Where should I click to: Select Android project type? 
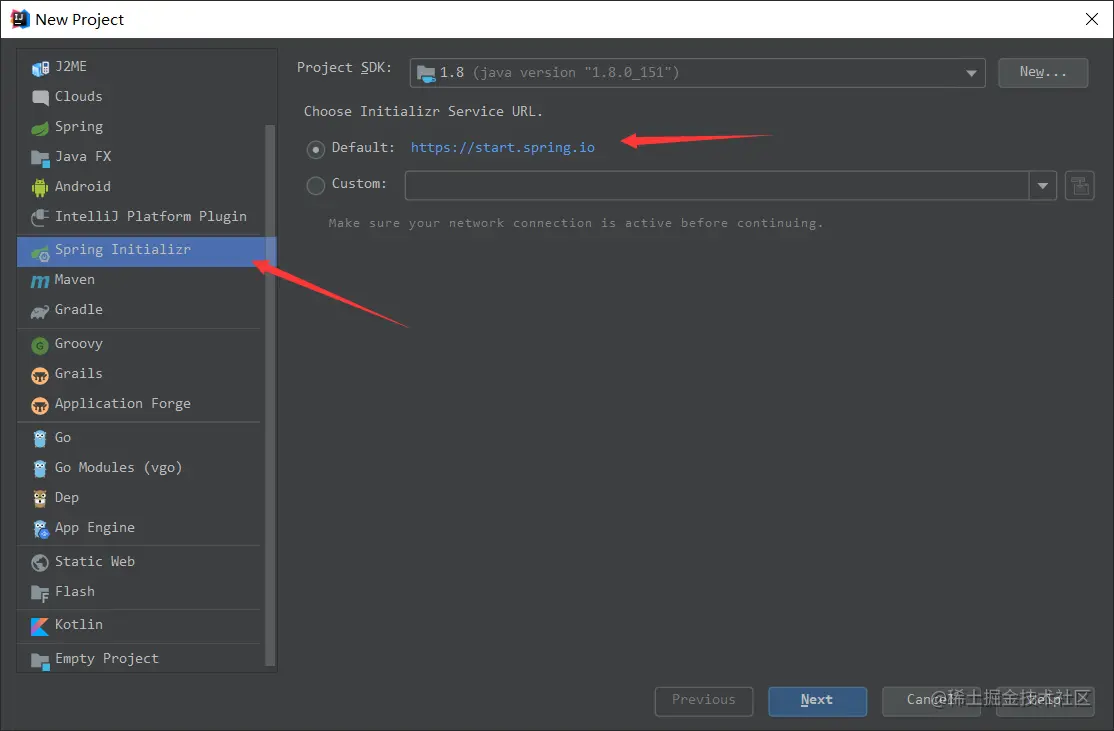139,186
